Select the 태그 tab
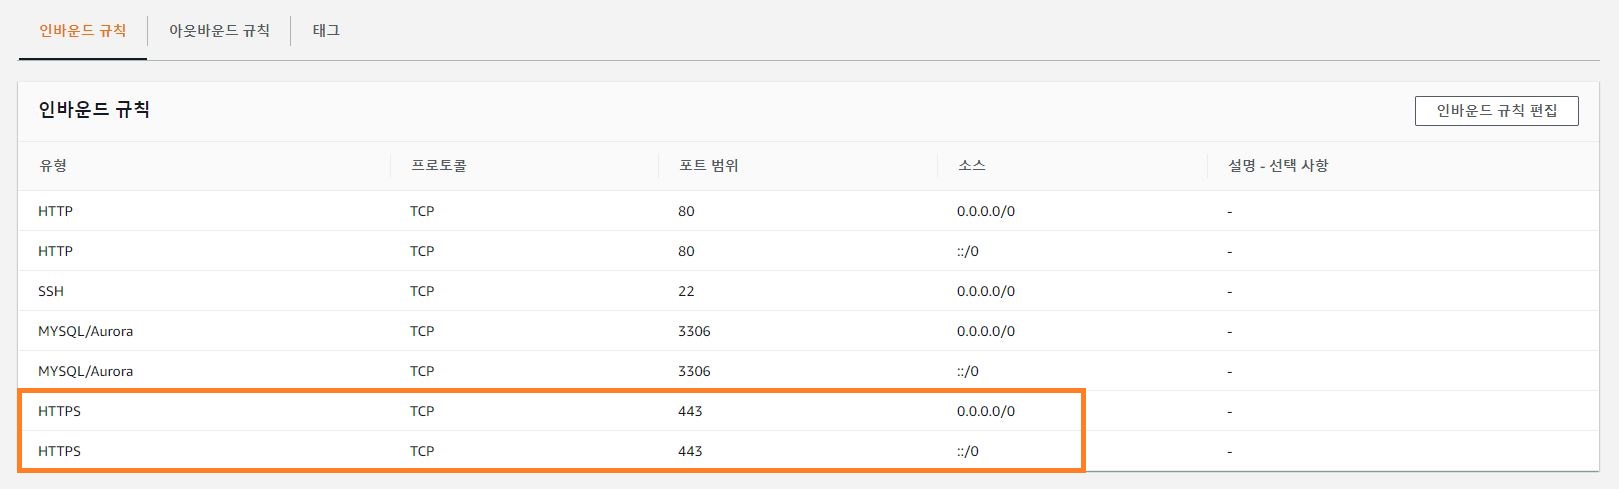Image resolution: width=1619 pixels, height=489 pixels. point(326,31)
